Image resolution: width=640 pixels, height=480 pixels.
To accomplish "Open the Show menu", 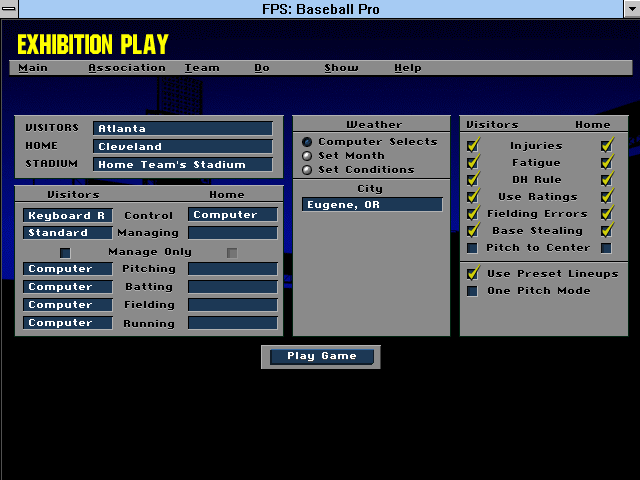I will point(341,68).
